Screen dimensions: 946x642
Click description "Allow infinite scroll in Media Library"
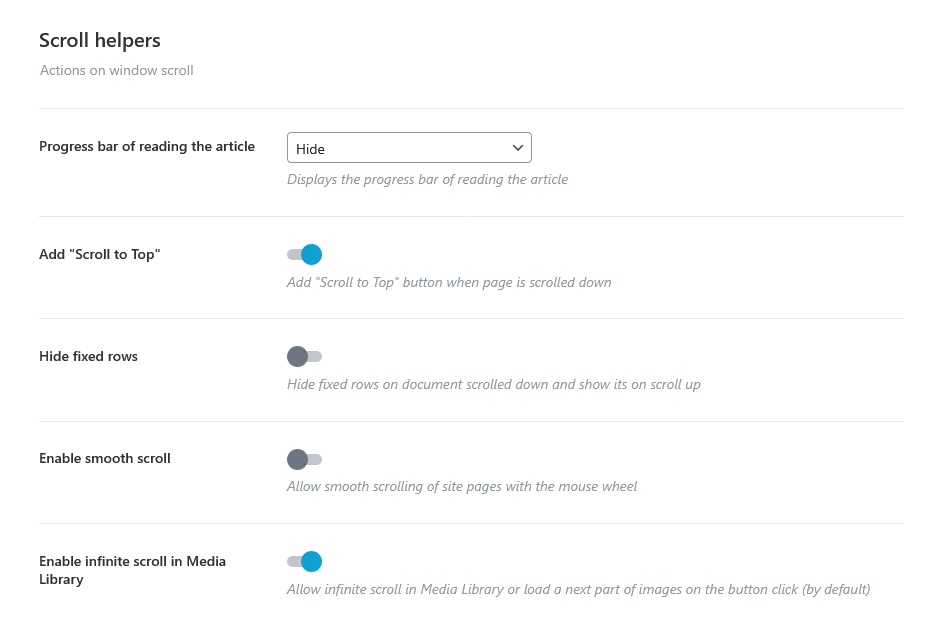(579, 590)
